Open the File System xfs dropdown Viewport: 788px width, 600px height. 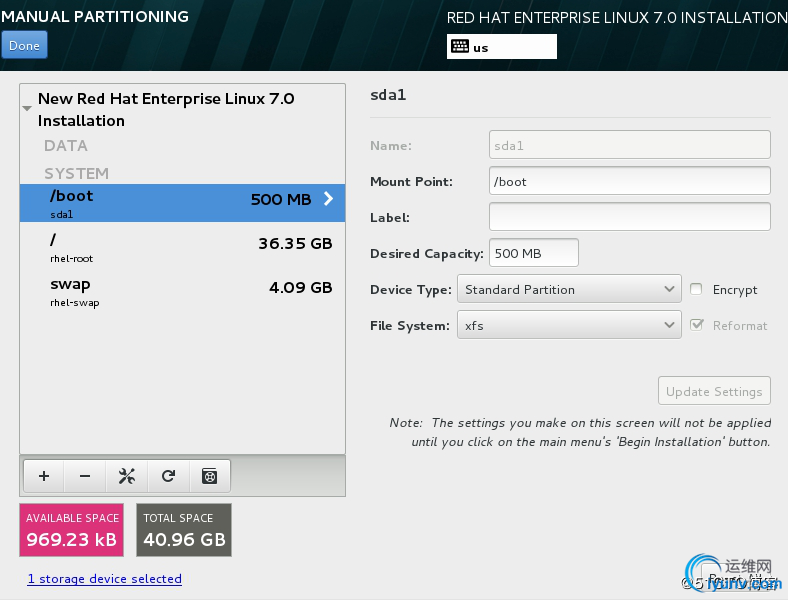569,325
